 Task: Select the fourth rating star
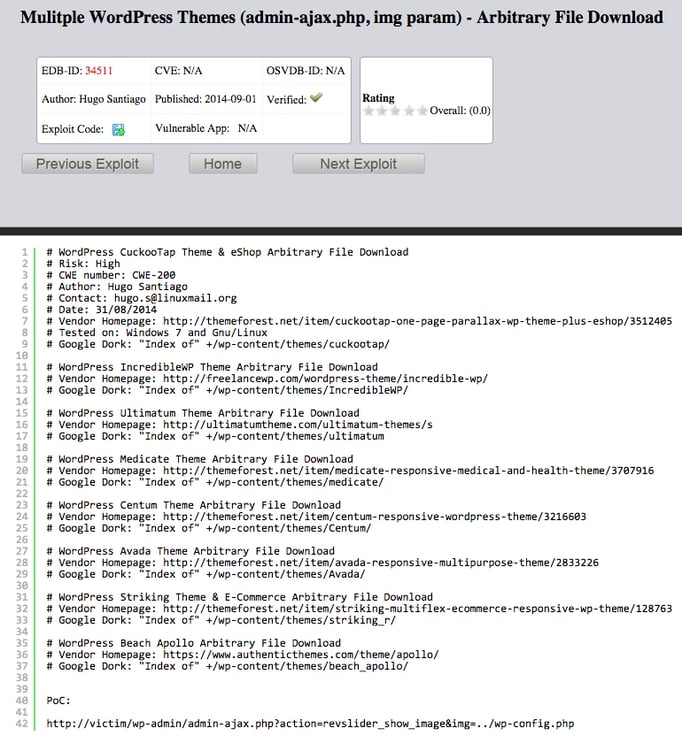point(409,111)
